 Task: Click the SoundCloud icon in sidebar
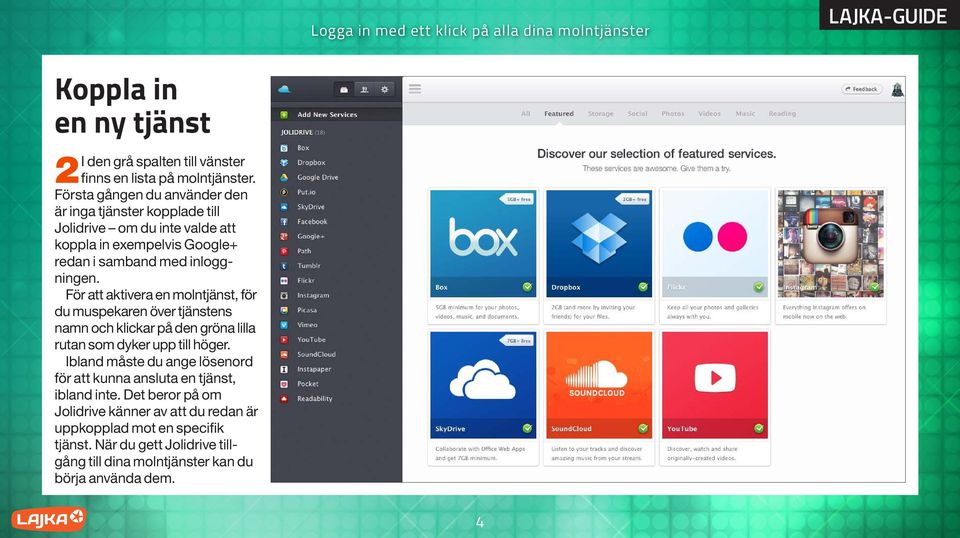pyautogui.click(x=284, y=354)
